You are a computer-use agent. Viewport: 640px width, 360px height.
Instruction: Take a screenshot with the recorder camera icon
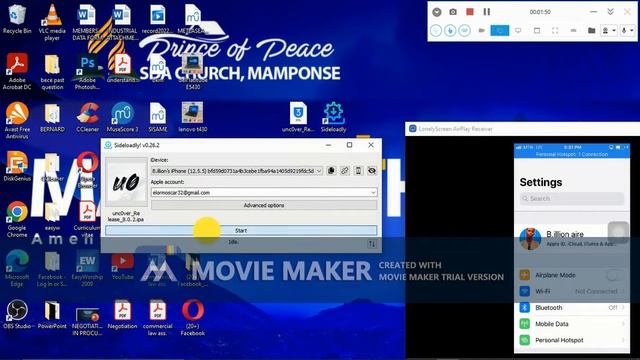453,12
